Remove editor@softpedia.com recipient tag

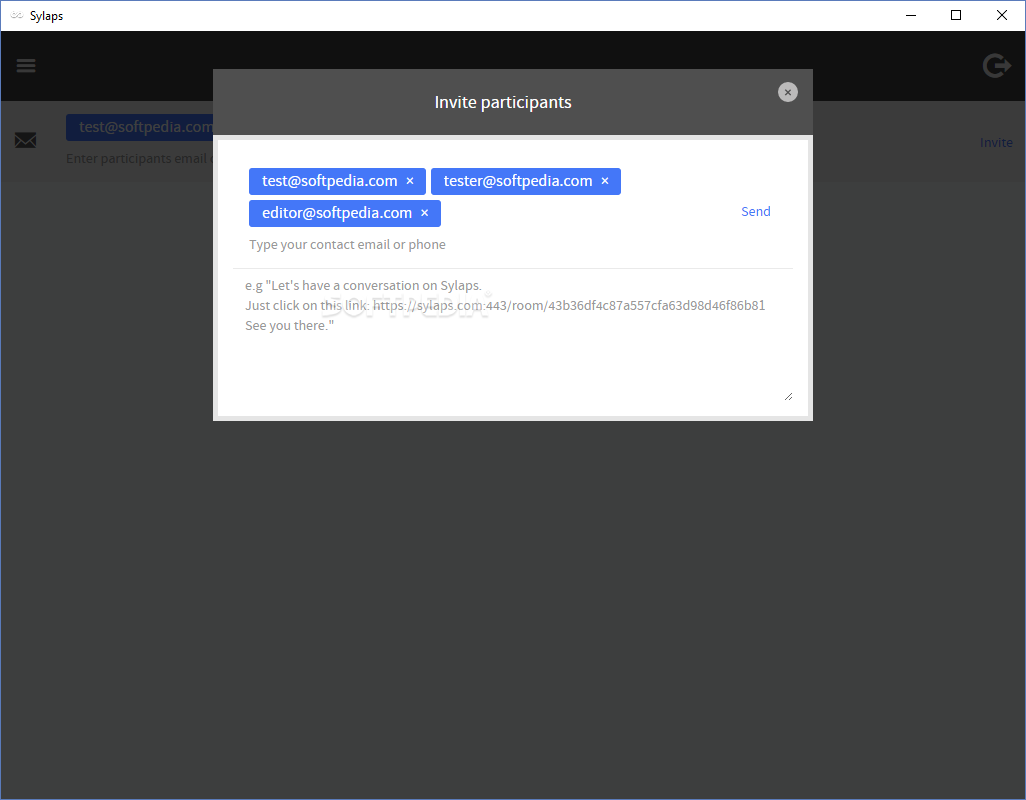425,213
